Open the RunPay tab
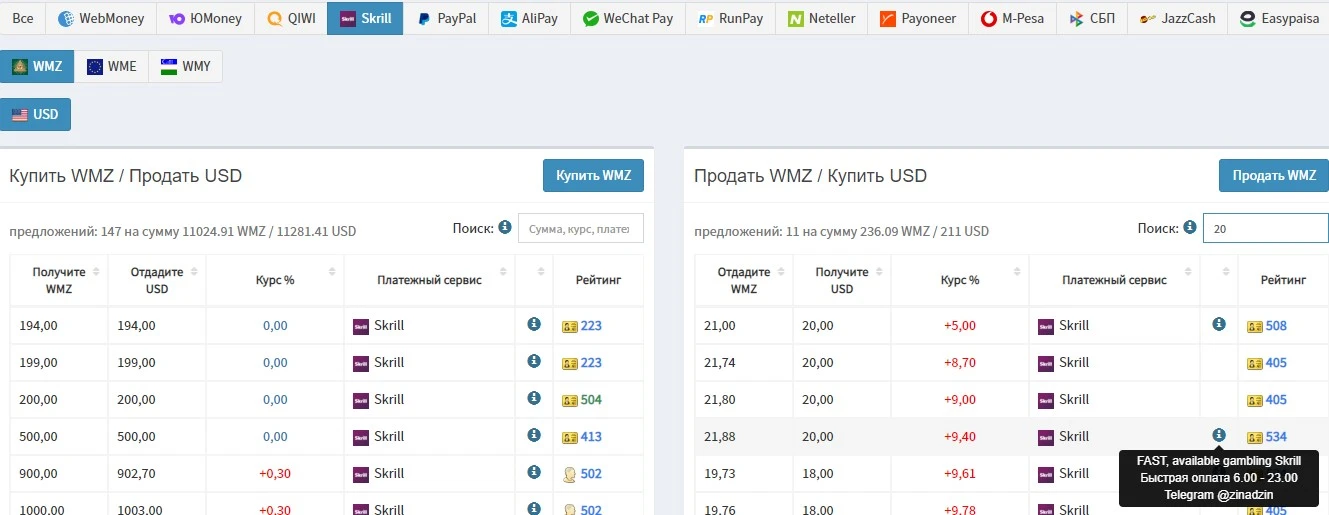This screenshot has height=515, width=1329. pos(730,18)
